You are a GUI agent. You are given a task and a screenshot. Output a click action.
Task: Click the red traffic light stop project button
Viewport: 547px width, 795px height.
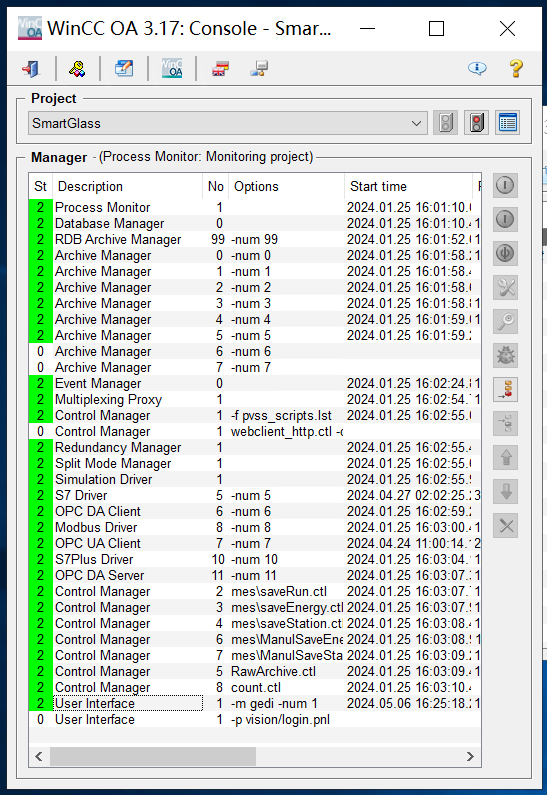point(477,123)
